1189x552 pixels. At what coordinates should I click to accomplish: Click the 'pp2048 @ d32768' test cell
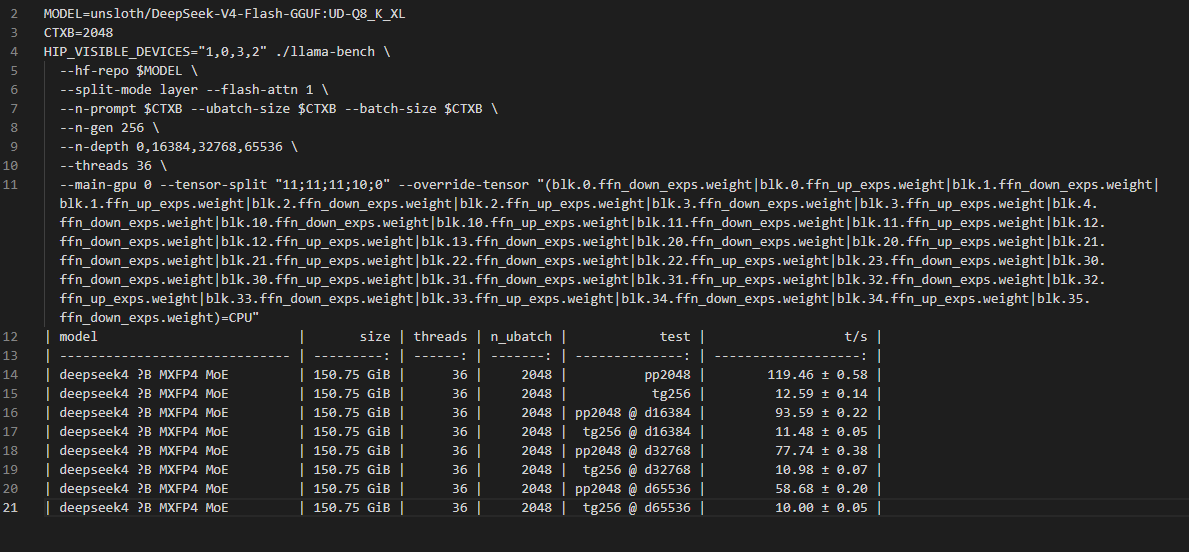tap(633, 450)
